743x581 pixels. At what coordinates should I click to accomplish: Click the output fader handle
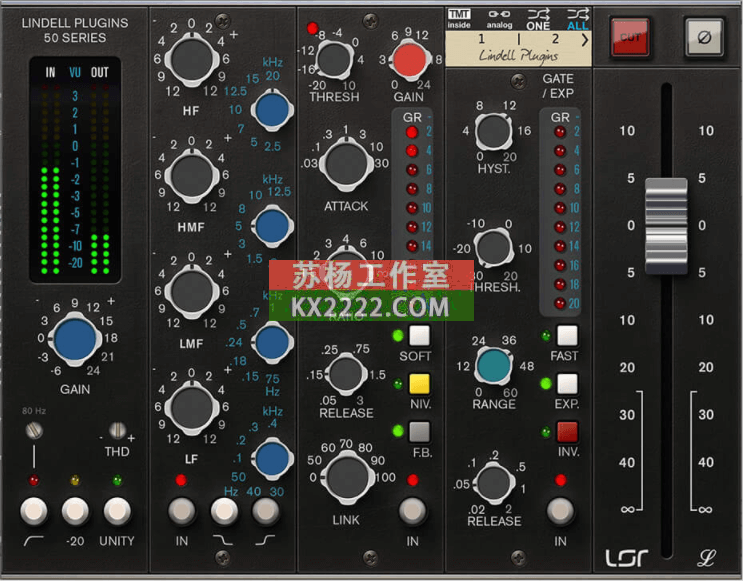(x=666, y=226)
